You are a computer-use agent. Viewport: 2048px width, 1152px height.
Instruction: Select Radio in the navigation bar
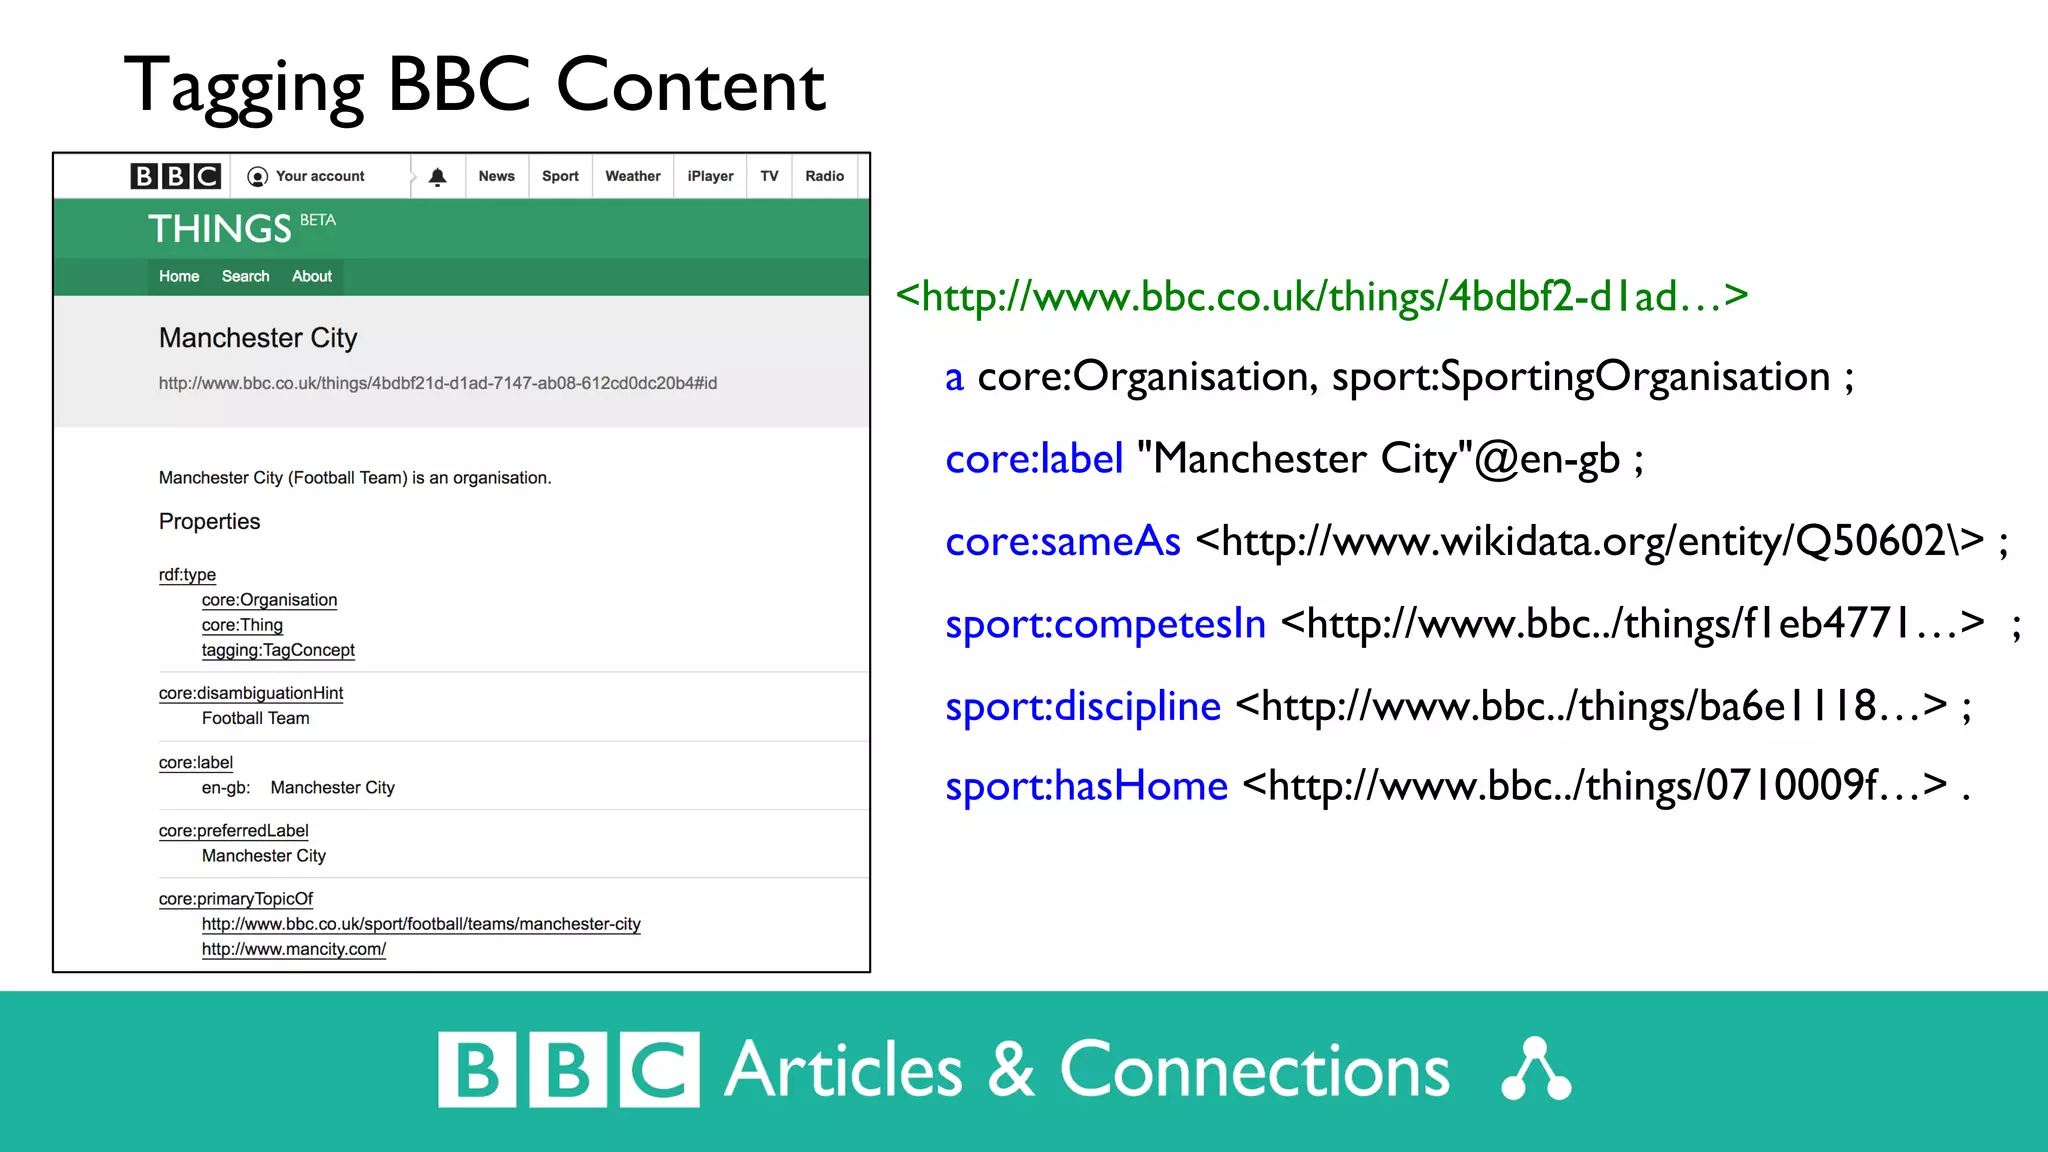[825, 176]
